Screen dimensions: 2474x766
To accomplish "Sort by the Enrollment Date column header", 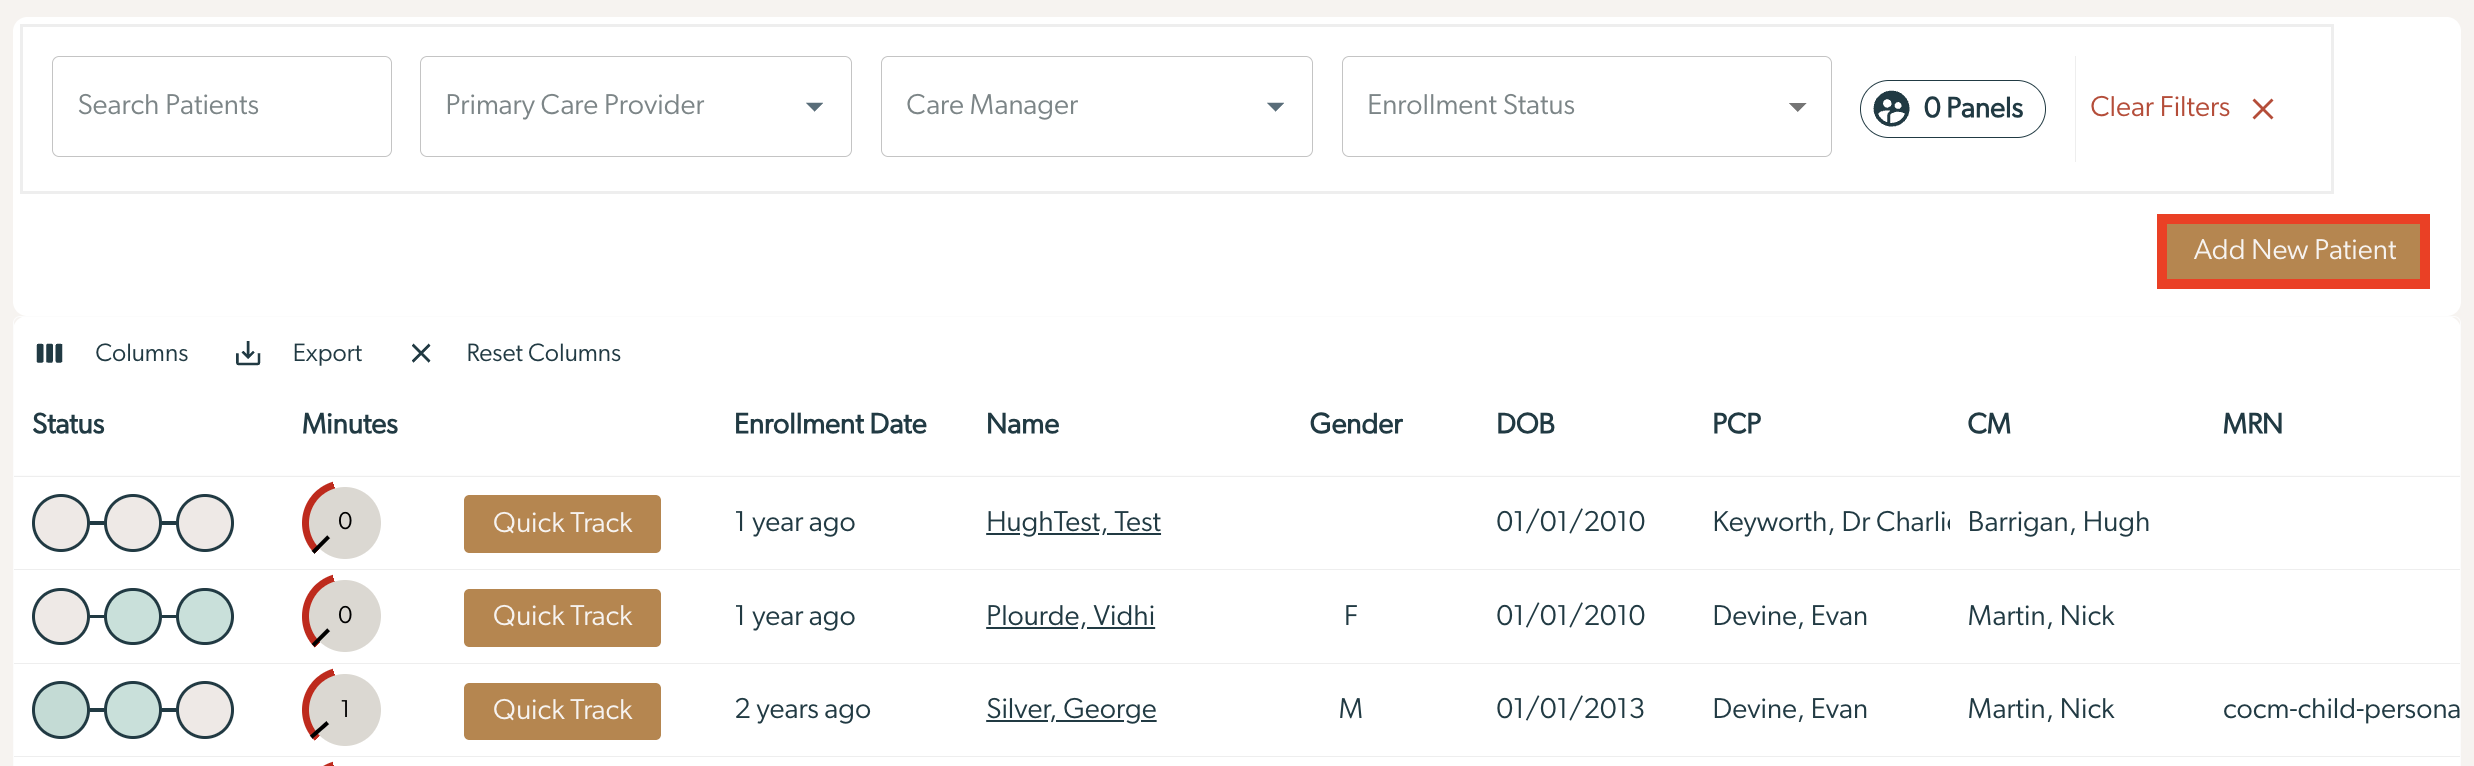I will click(x=830, y=424).
